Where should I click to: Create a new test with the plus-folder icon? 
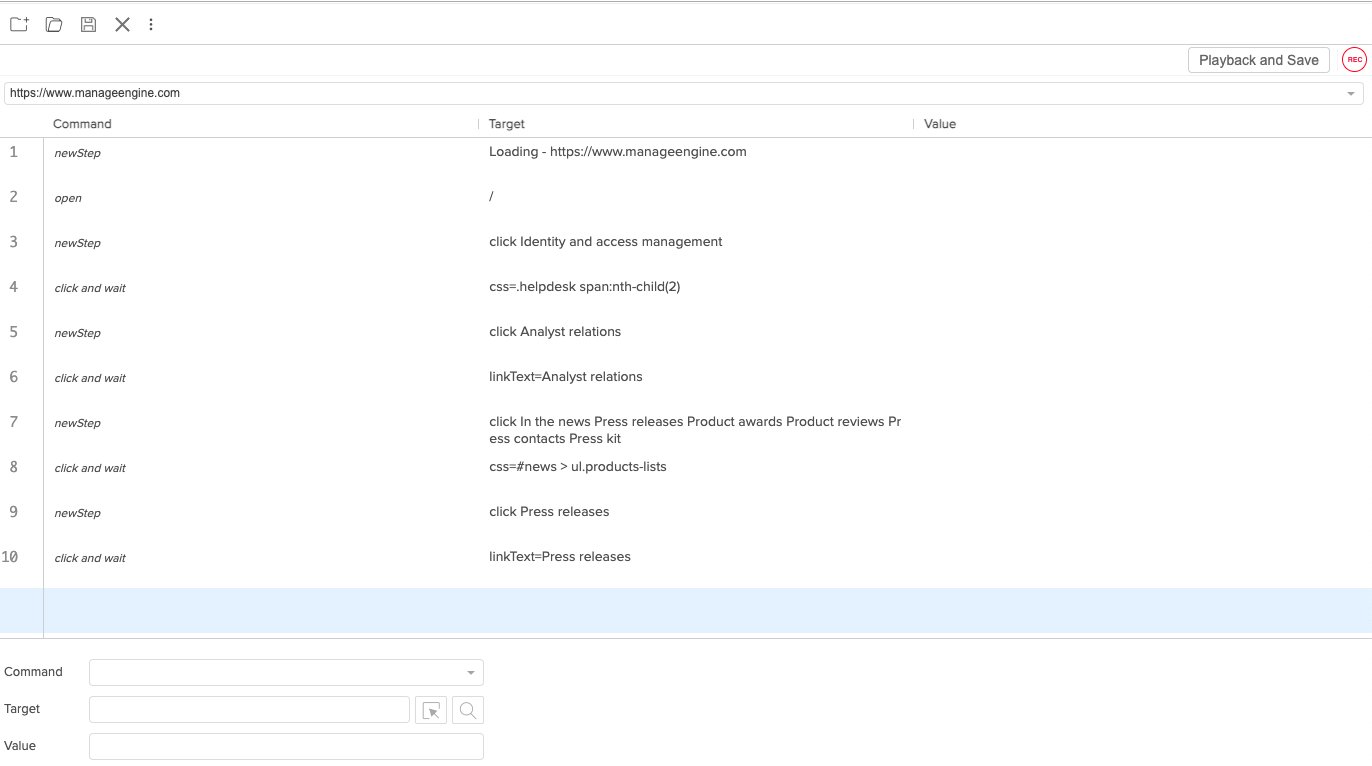[19, 24]
